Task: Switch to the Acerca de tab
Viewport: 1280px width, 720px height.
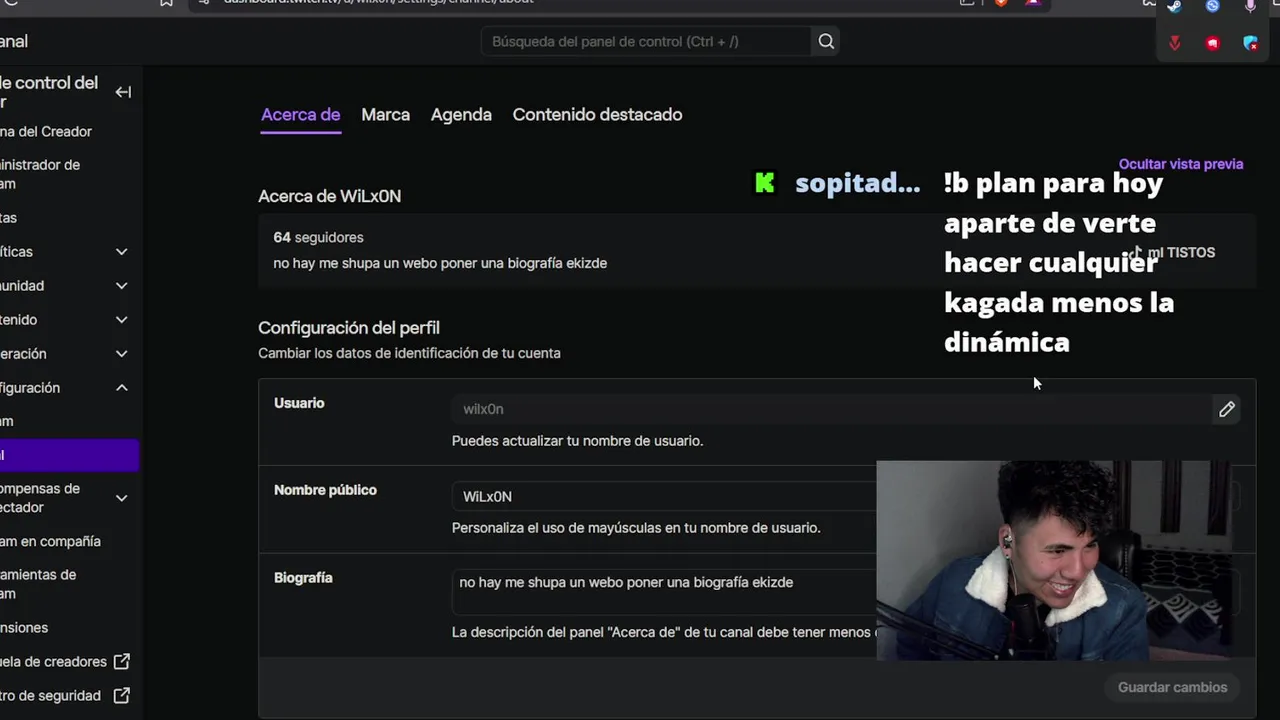Action: [301, 115]
